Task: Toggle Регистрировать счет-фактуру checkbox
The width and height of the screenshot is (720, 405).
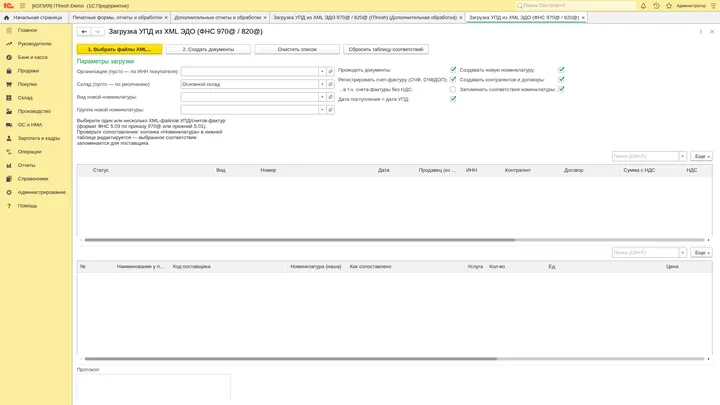Action: coord(453,79)
